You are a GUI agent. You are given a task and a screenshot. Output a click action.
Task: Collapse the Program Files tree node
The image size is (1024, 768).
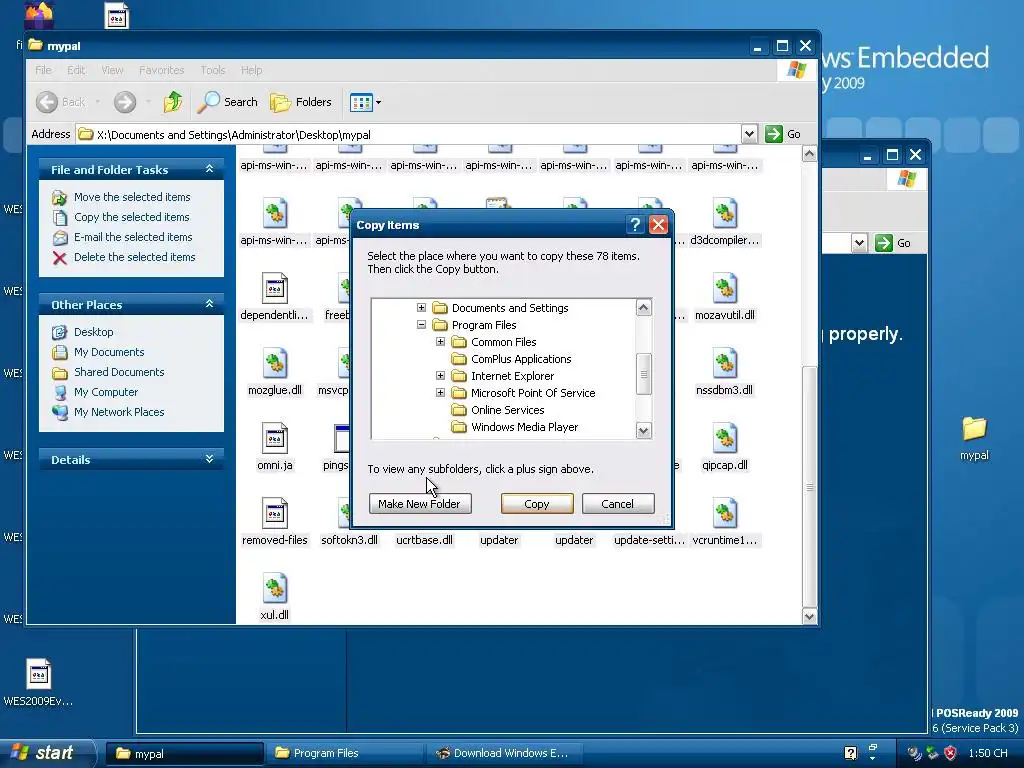(421, 325)
